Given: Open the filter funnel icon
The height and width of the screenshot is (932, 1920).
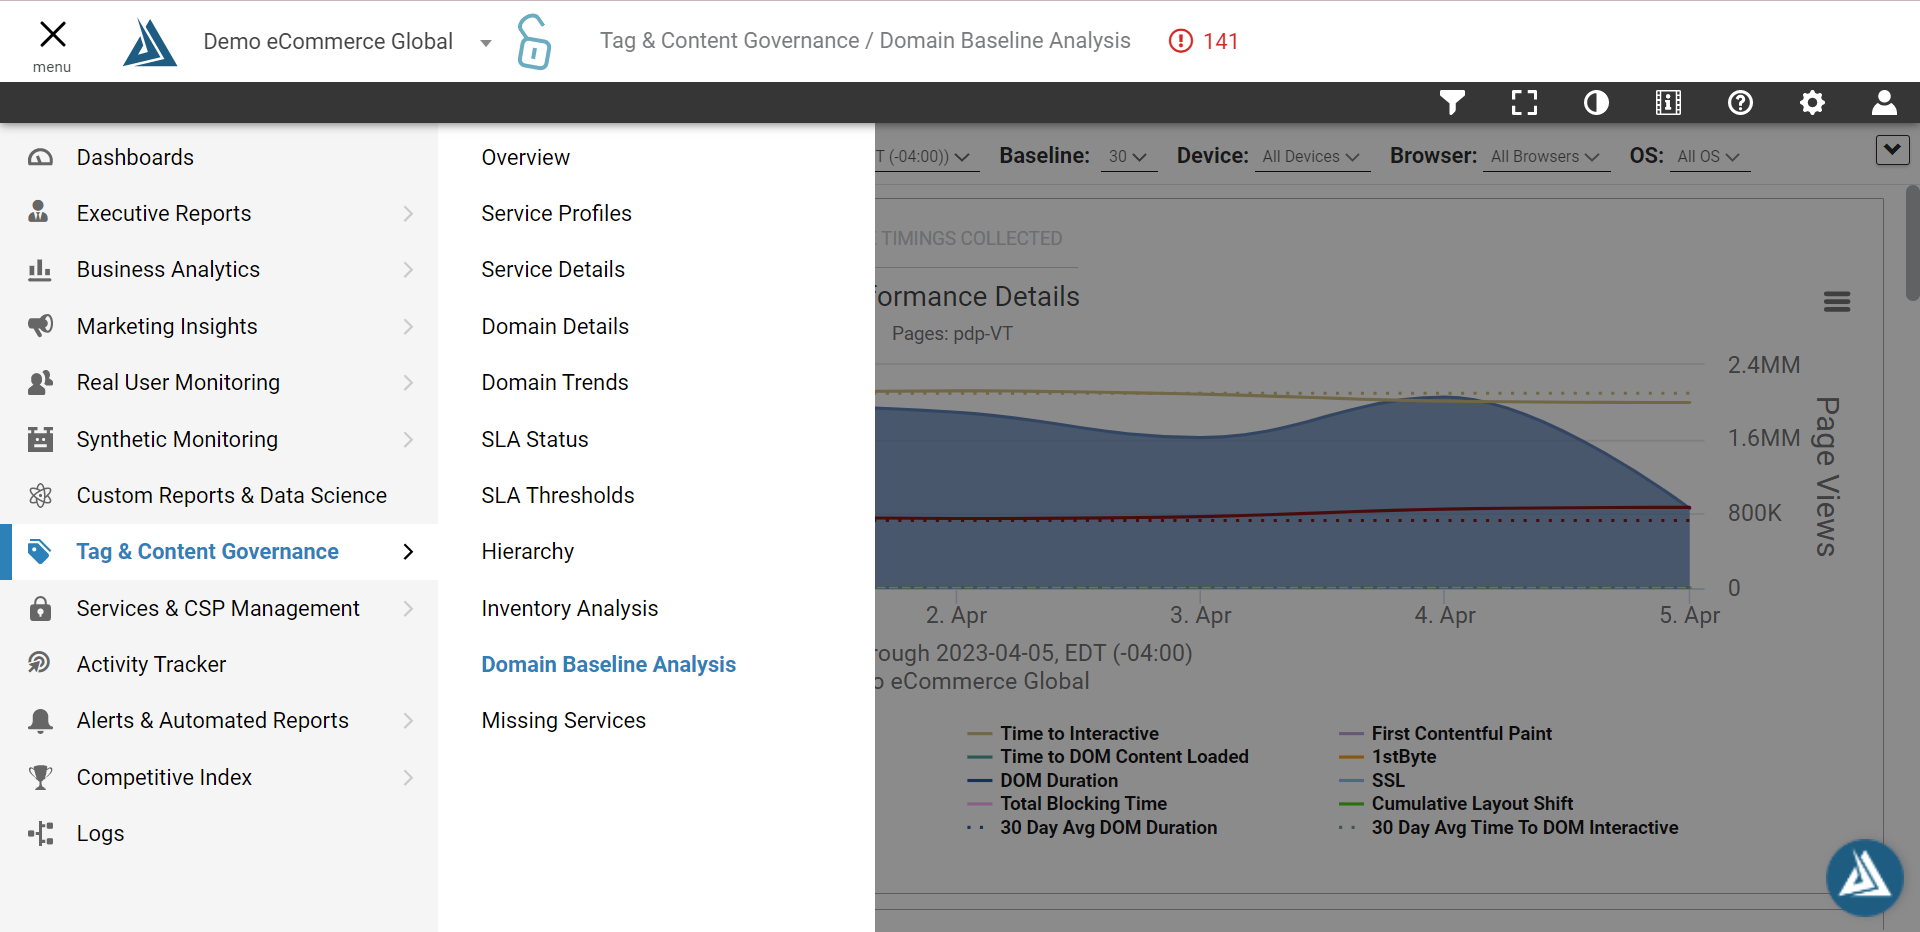Looking at the screenshot, I should (x=1452, y=102).
